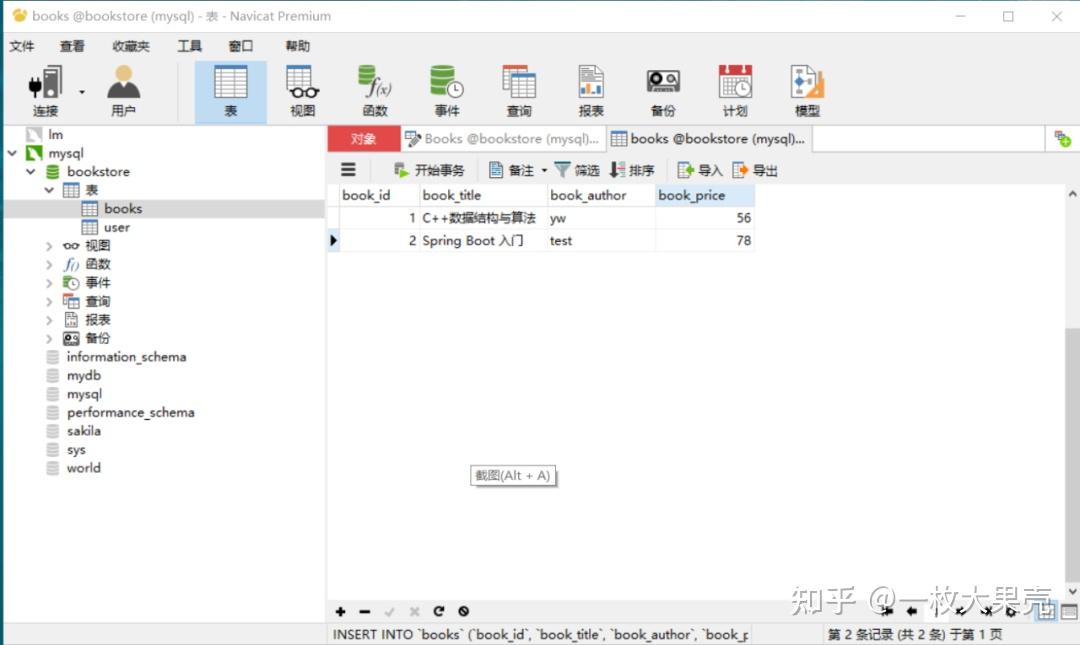This screenshot has height=645, width=1080.
Task: Start a transaction with 开始事务
Action: pos(428,169)
